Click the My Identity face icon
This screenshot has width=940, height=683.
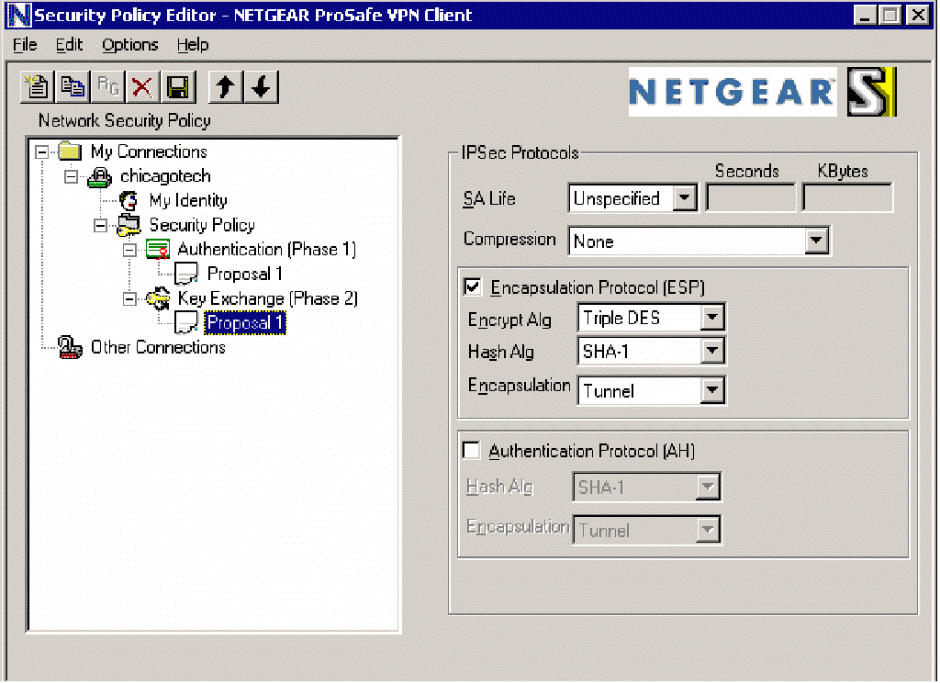[x=128, y=201]
